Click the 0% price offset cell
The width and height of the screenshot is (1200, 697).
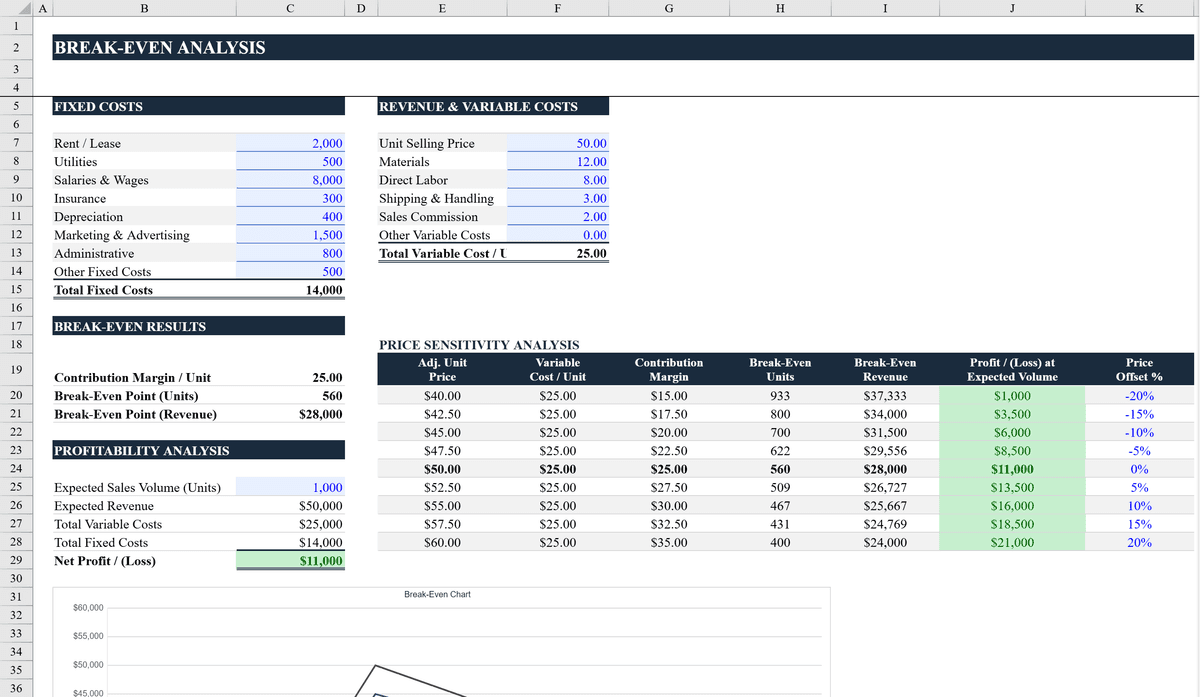tap(1139, 469)
